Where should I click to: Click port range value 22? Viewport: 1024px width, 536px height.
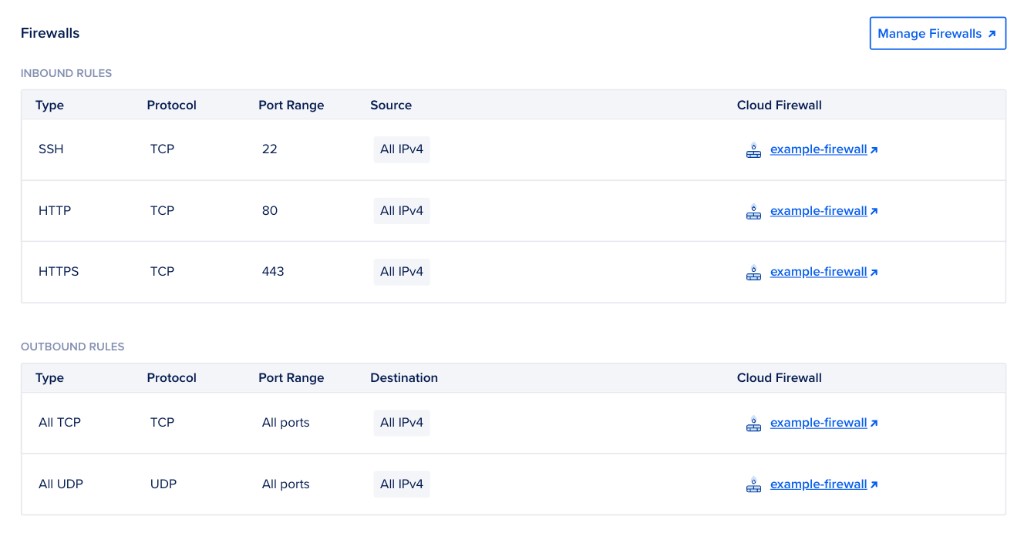click(x=270, y=149)
